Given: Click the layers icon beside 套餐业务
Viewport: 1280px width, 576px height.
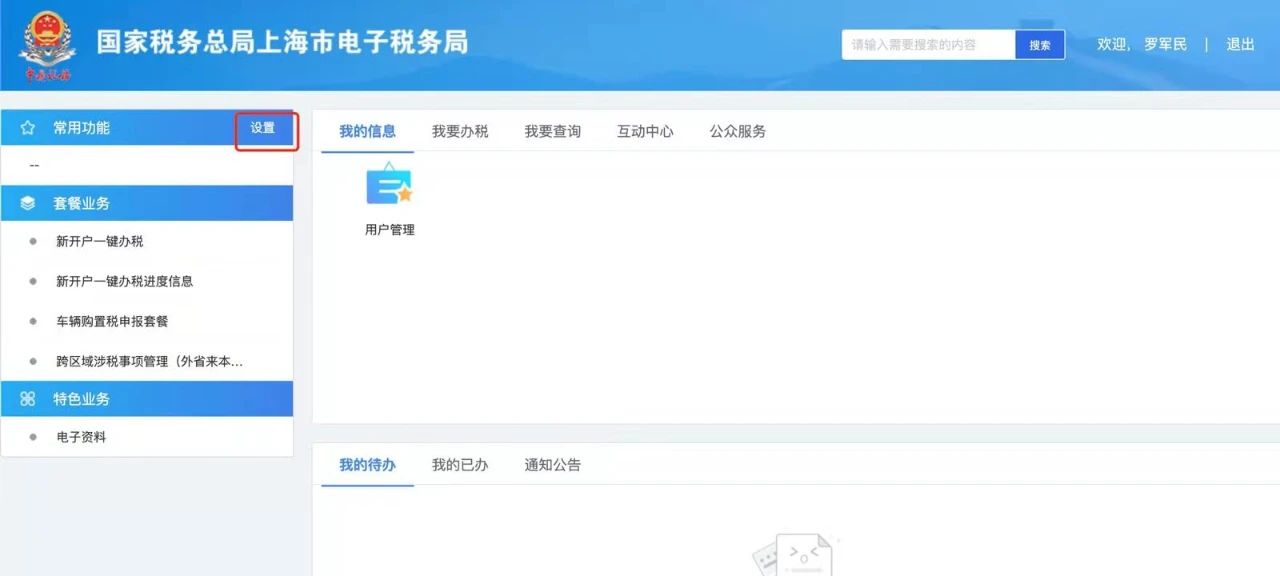Looking at the screenshot, I should (x=28, y=203).
